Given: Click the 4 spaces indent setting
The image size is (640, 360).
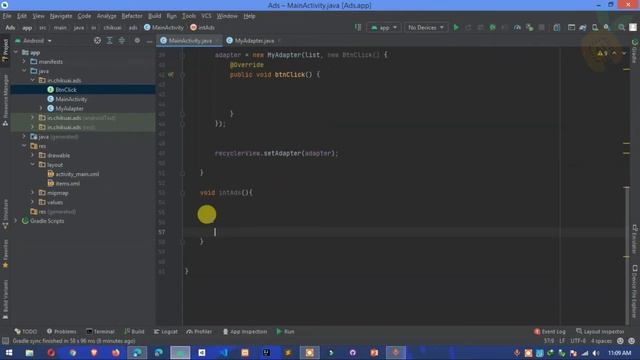Looking at the screenshot, I should (601, 341).
